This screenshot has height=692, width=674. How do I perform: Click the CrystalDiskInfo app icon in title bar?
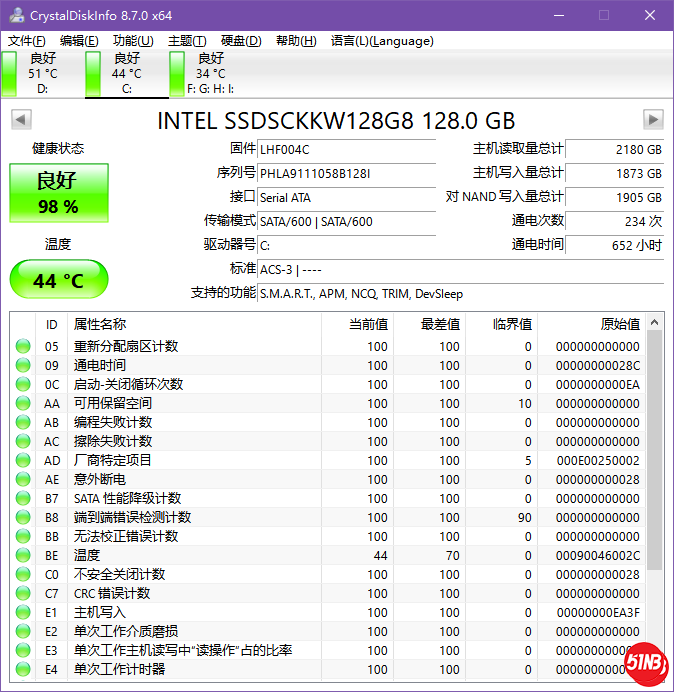(x=14, y=15)
